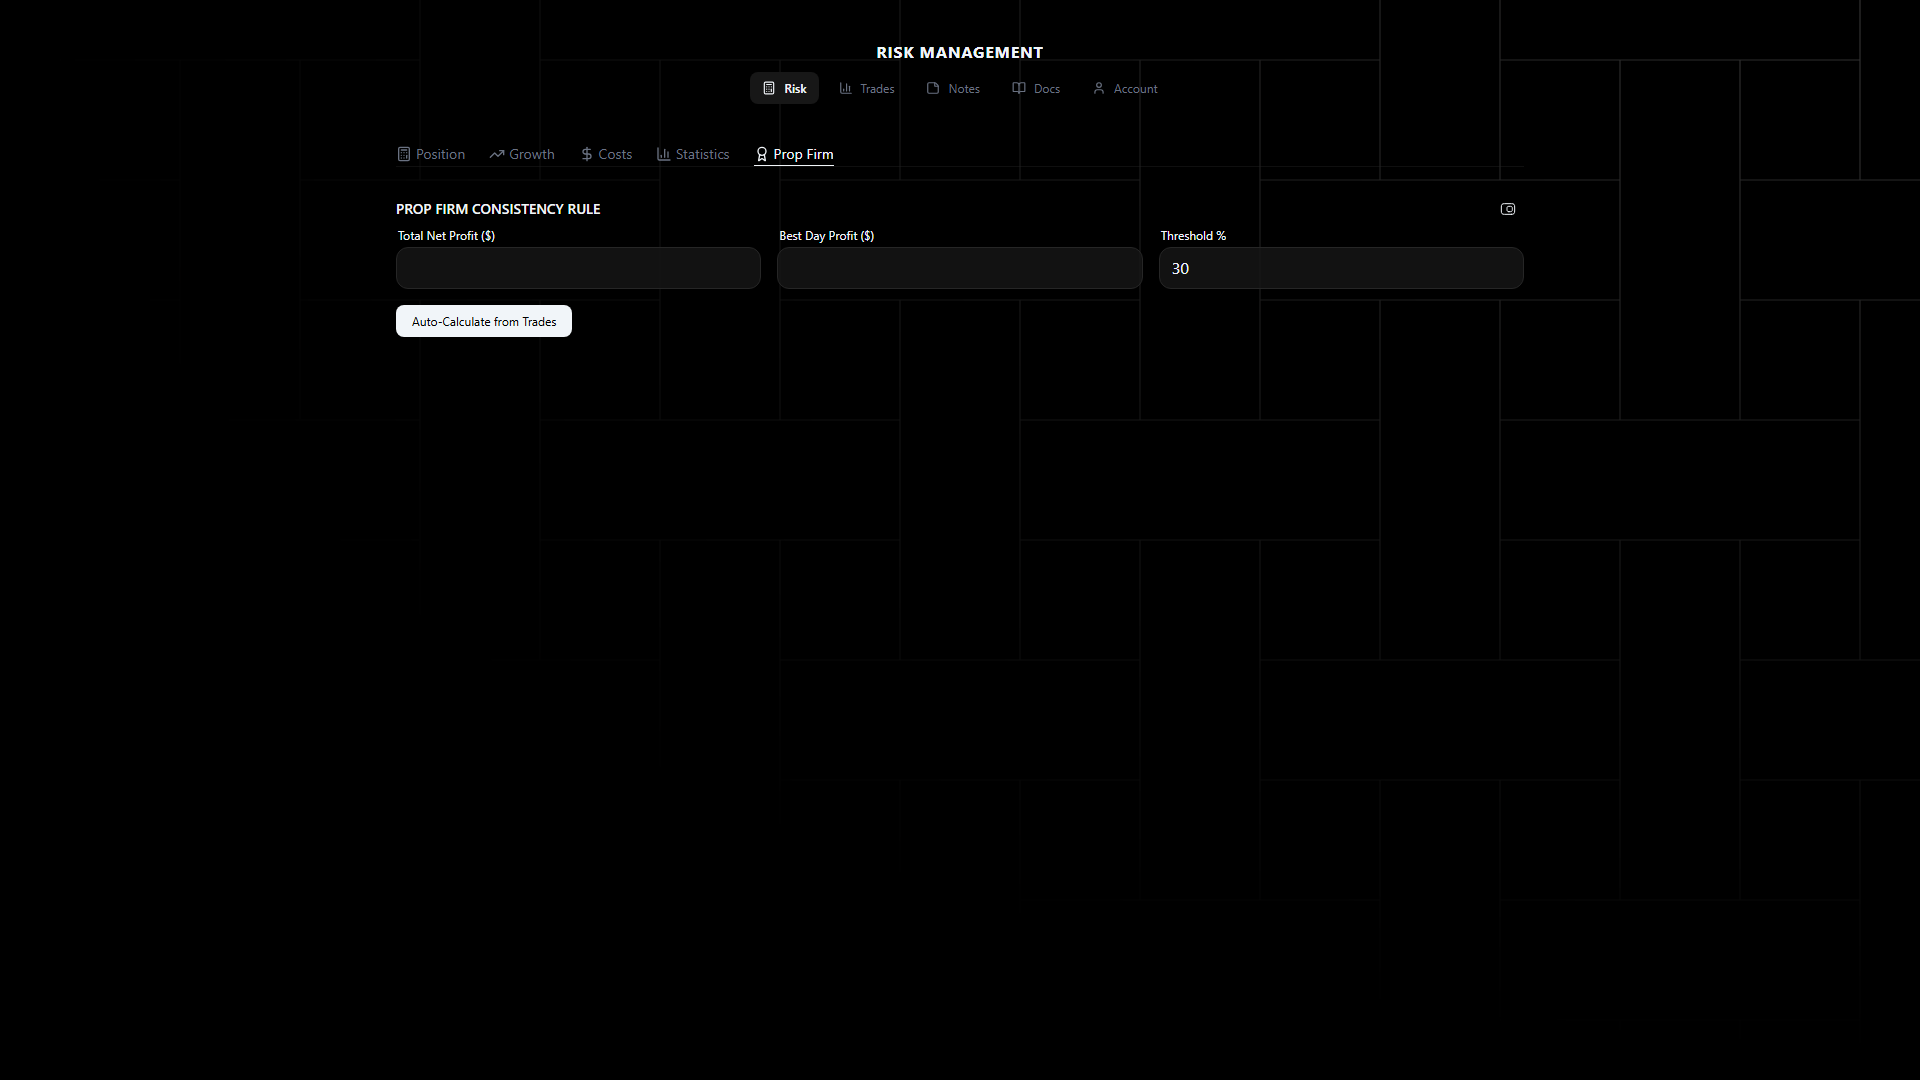Focus the Total Net Profit input field

pyautogui.click(x=578, y=268)
